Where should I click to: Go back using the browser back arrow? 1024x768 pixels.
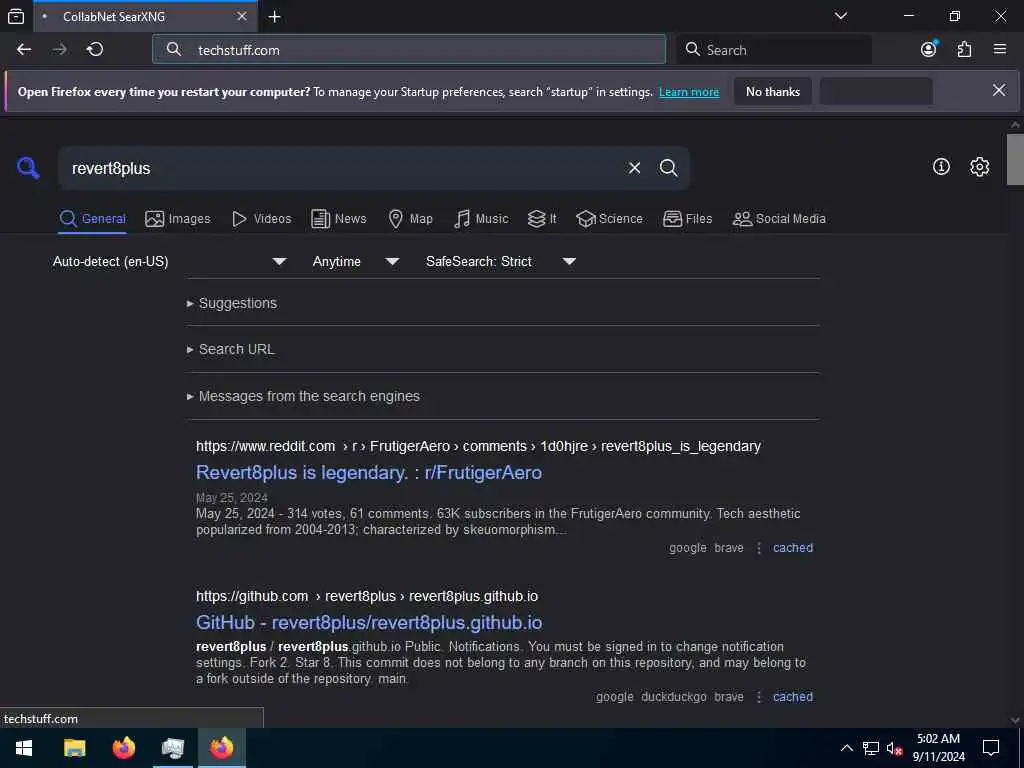point(24,50)
